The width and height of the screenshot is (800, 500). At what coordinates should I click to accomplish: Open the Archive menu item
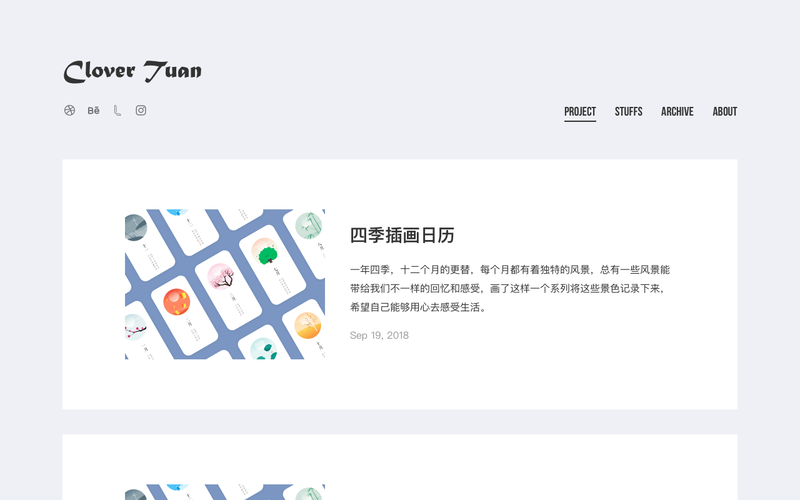677,112
